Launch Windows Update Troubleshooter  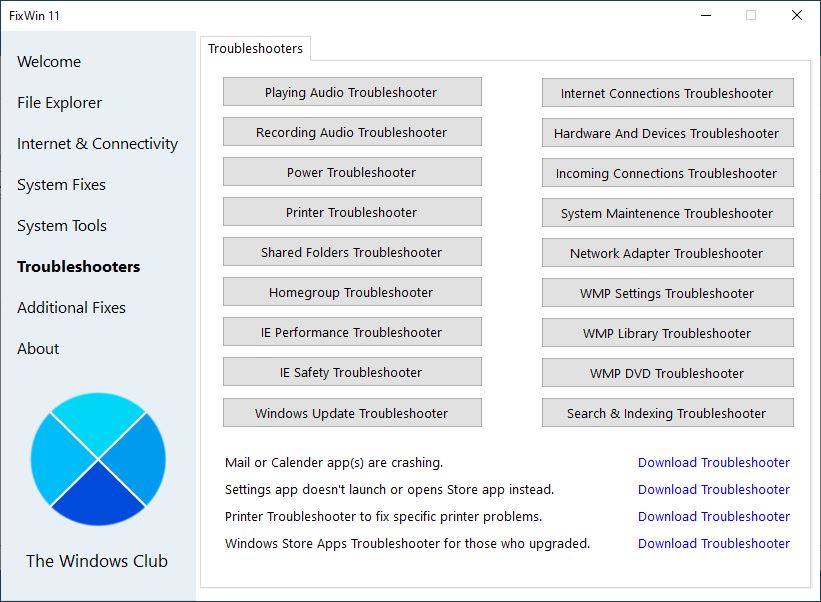[352, 413]
